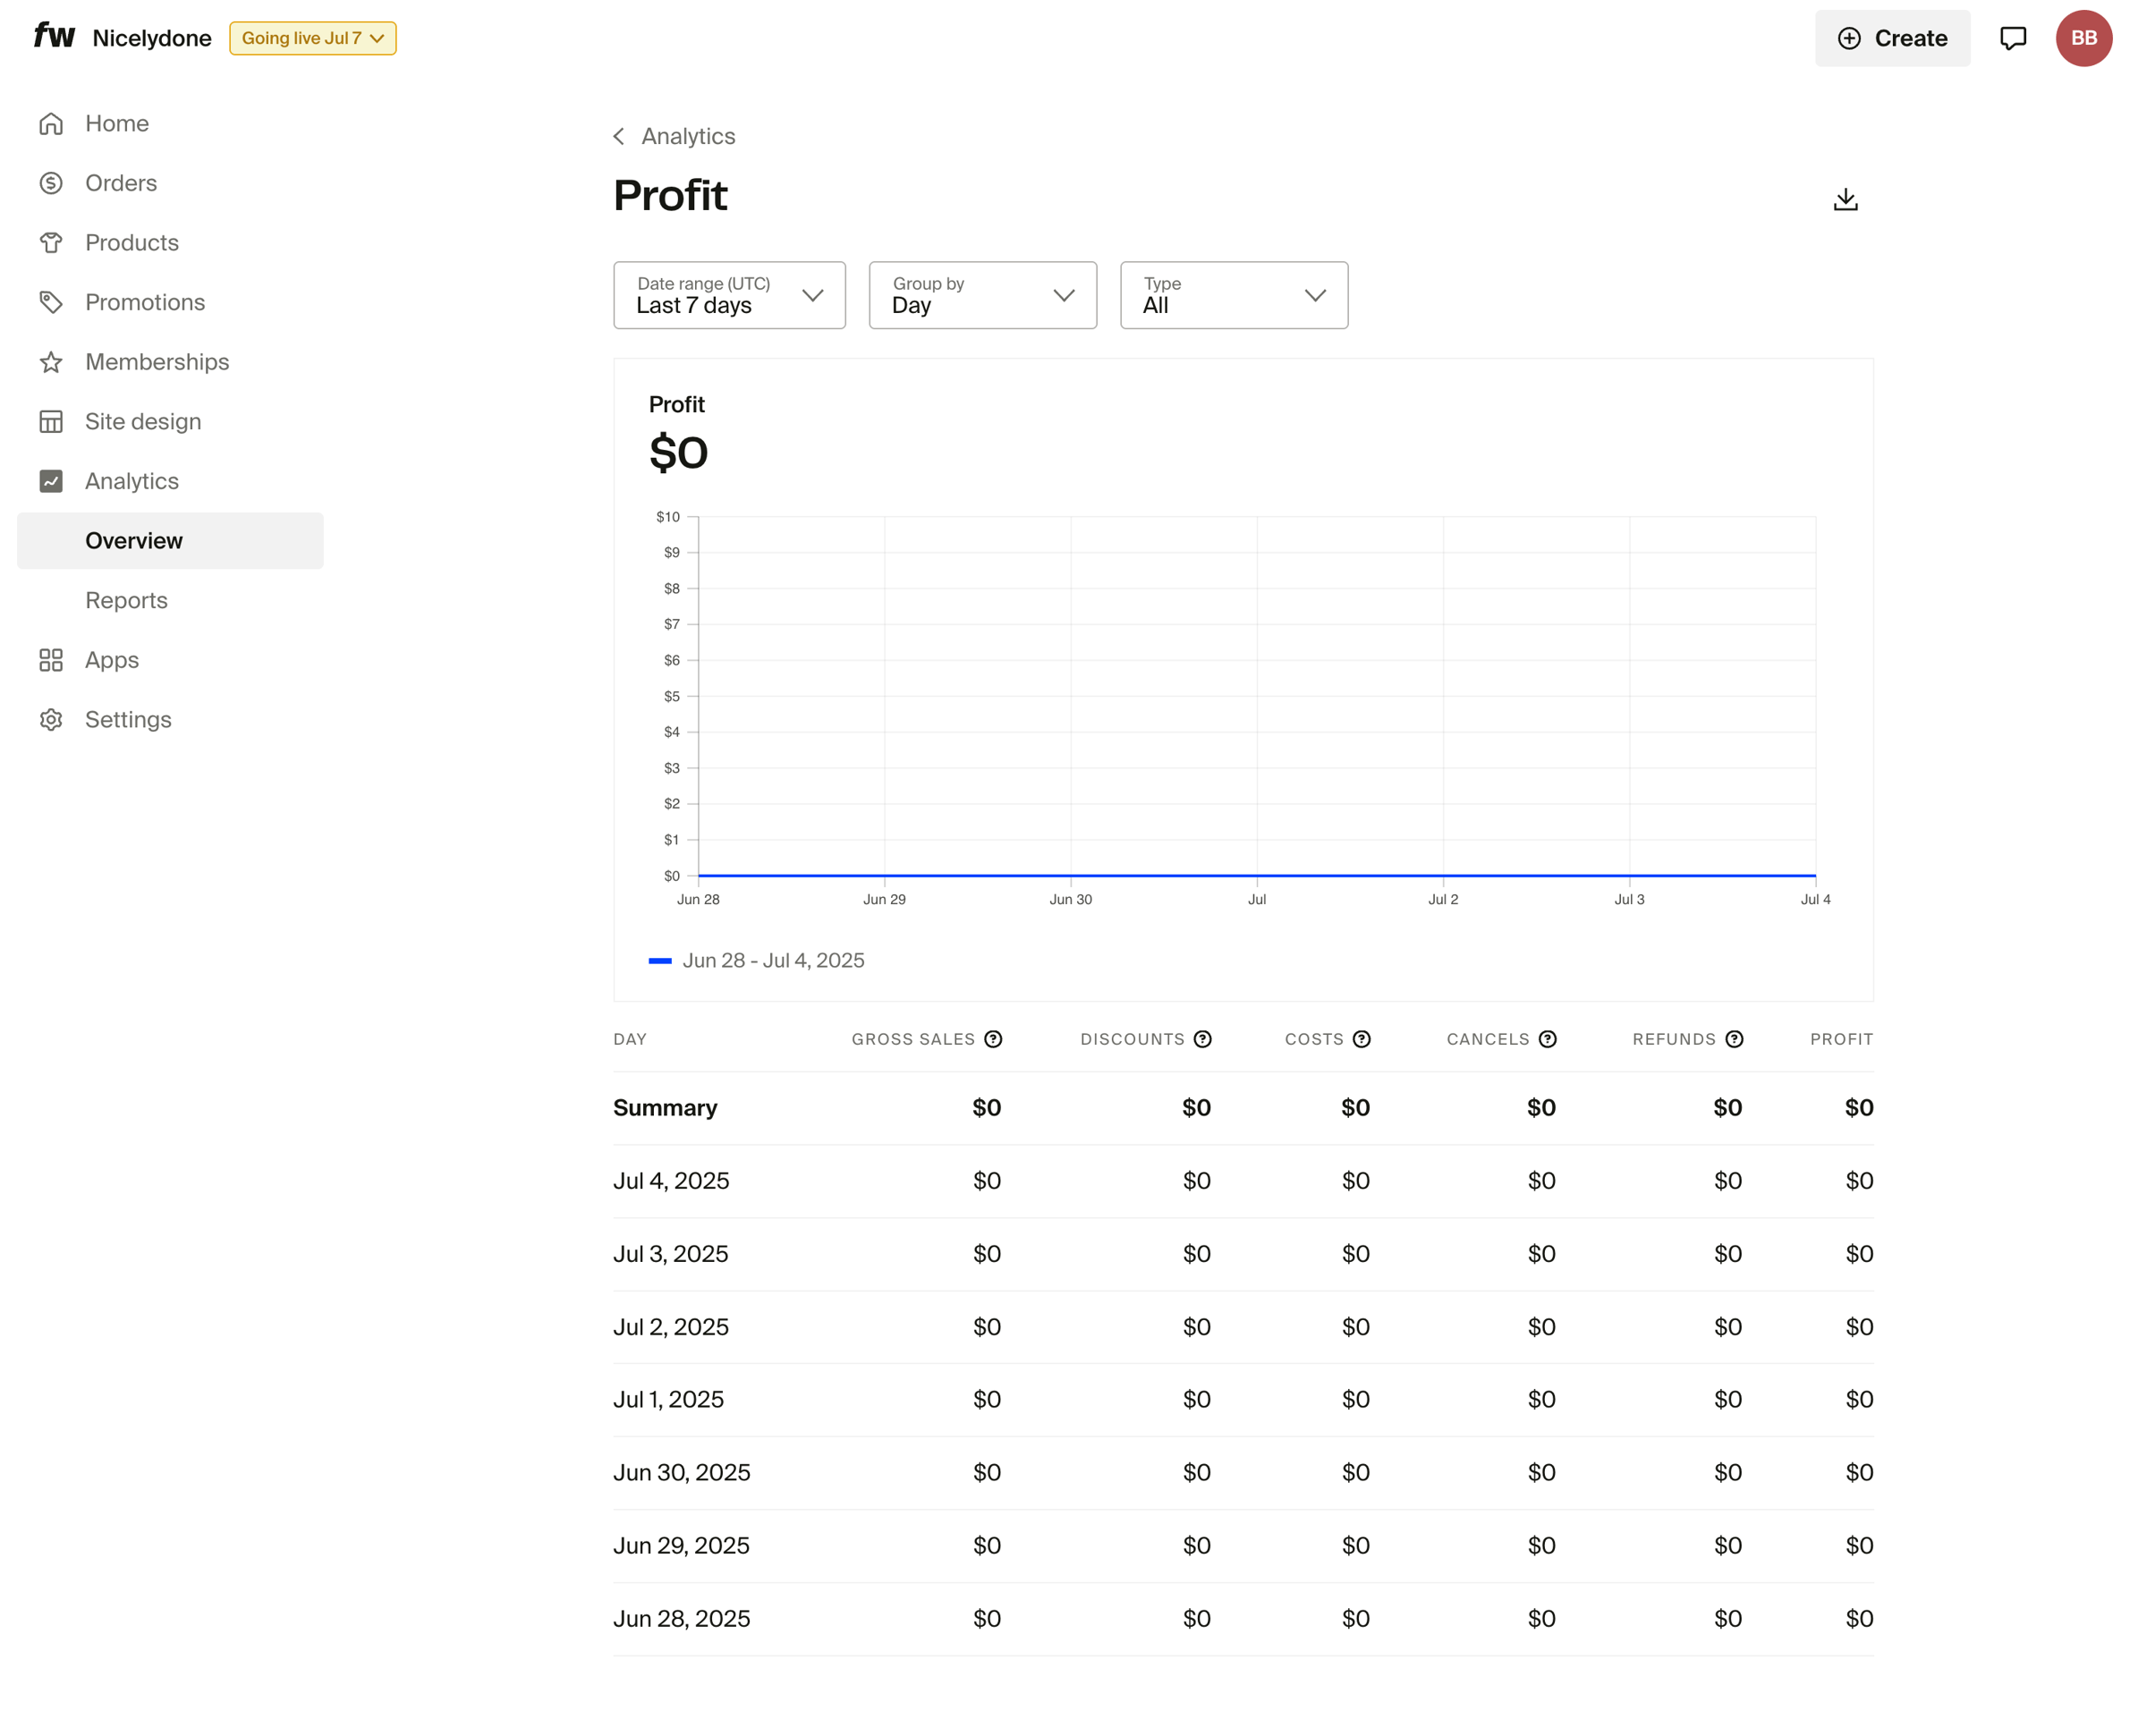The width and height of the screenshot is (2147, 1736).
Task: Select the Jul 3, 2025 row
Action: tap(1243, 1254)
